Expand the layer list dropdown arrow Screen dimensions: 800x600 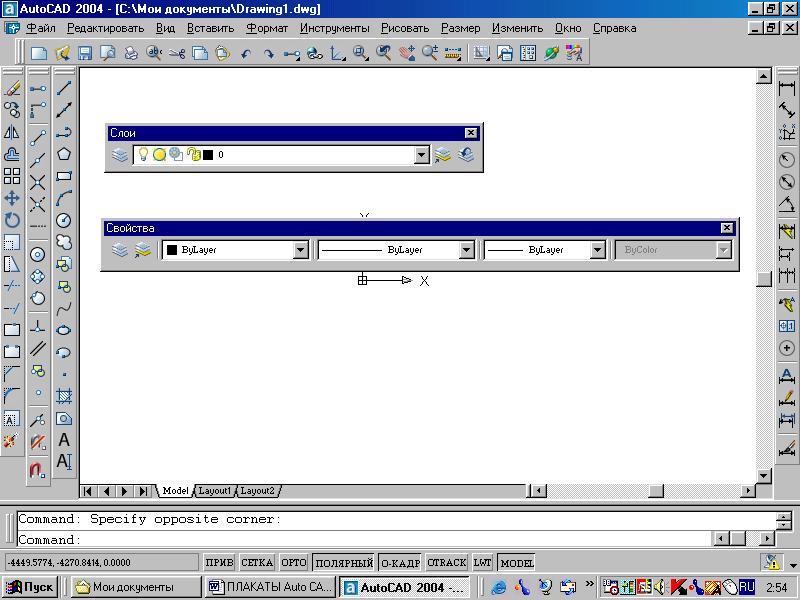coord(421,155)
